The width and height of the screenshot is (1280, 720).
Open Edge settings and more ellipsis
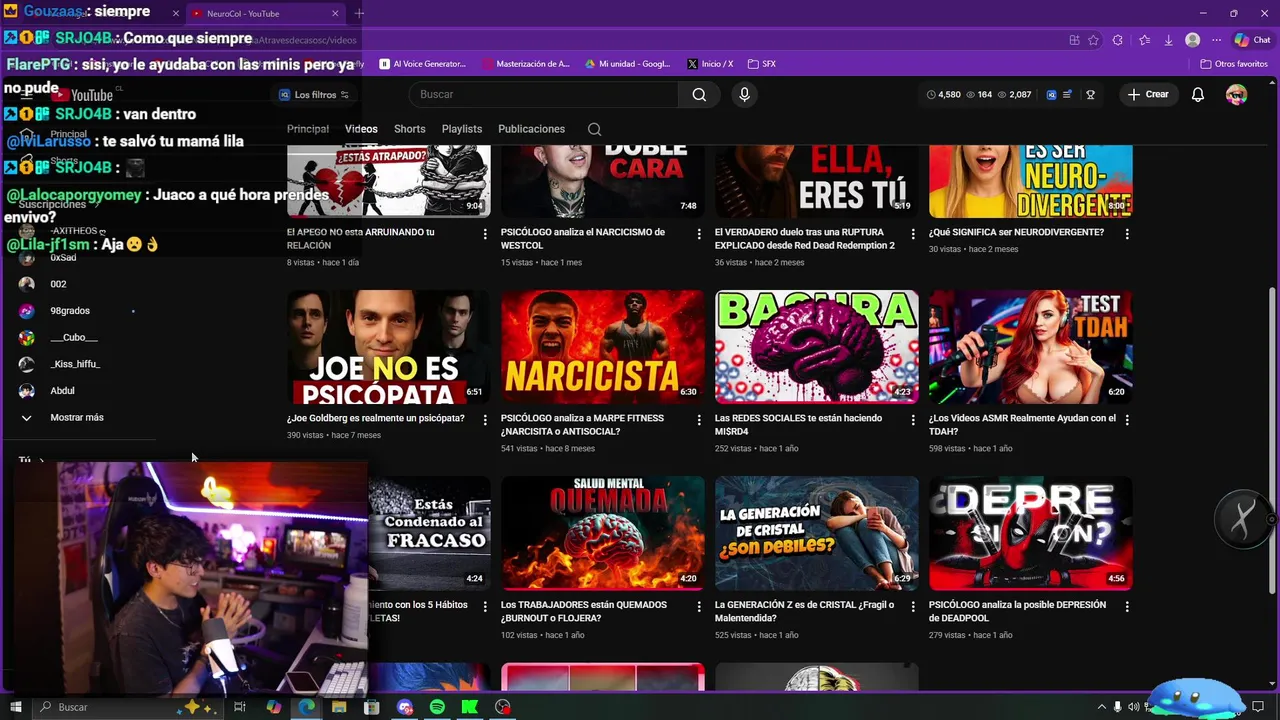coord(1216,40)
